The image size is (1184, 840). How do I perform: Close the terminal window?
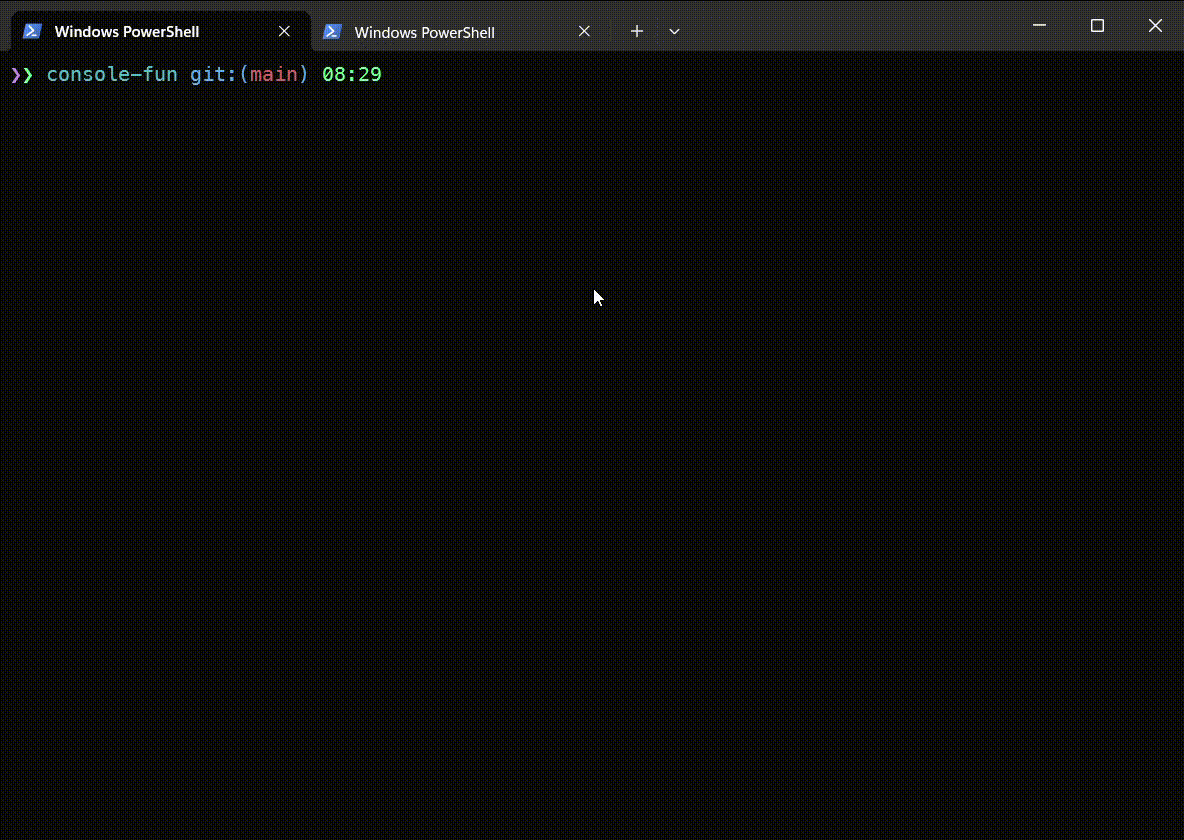tap(1155, 26)
